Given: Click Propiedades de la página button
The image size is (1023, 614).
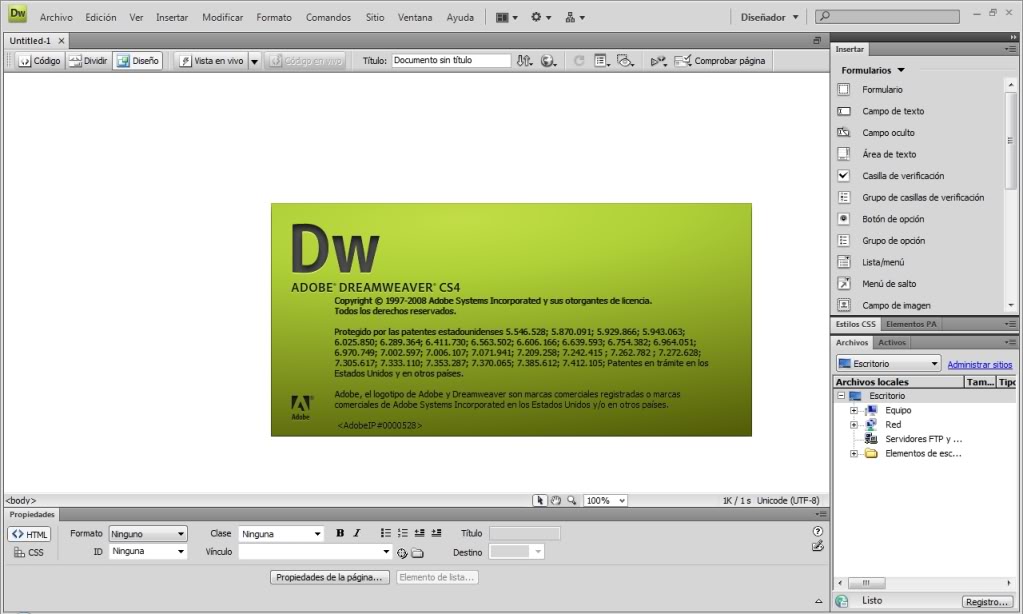Looking at the screenshot, I should pos(329,577).
